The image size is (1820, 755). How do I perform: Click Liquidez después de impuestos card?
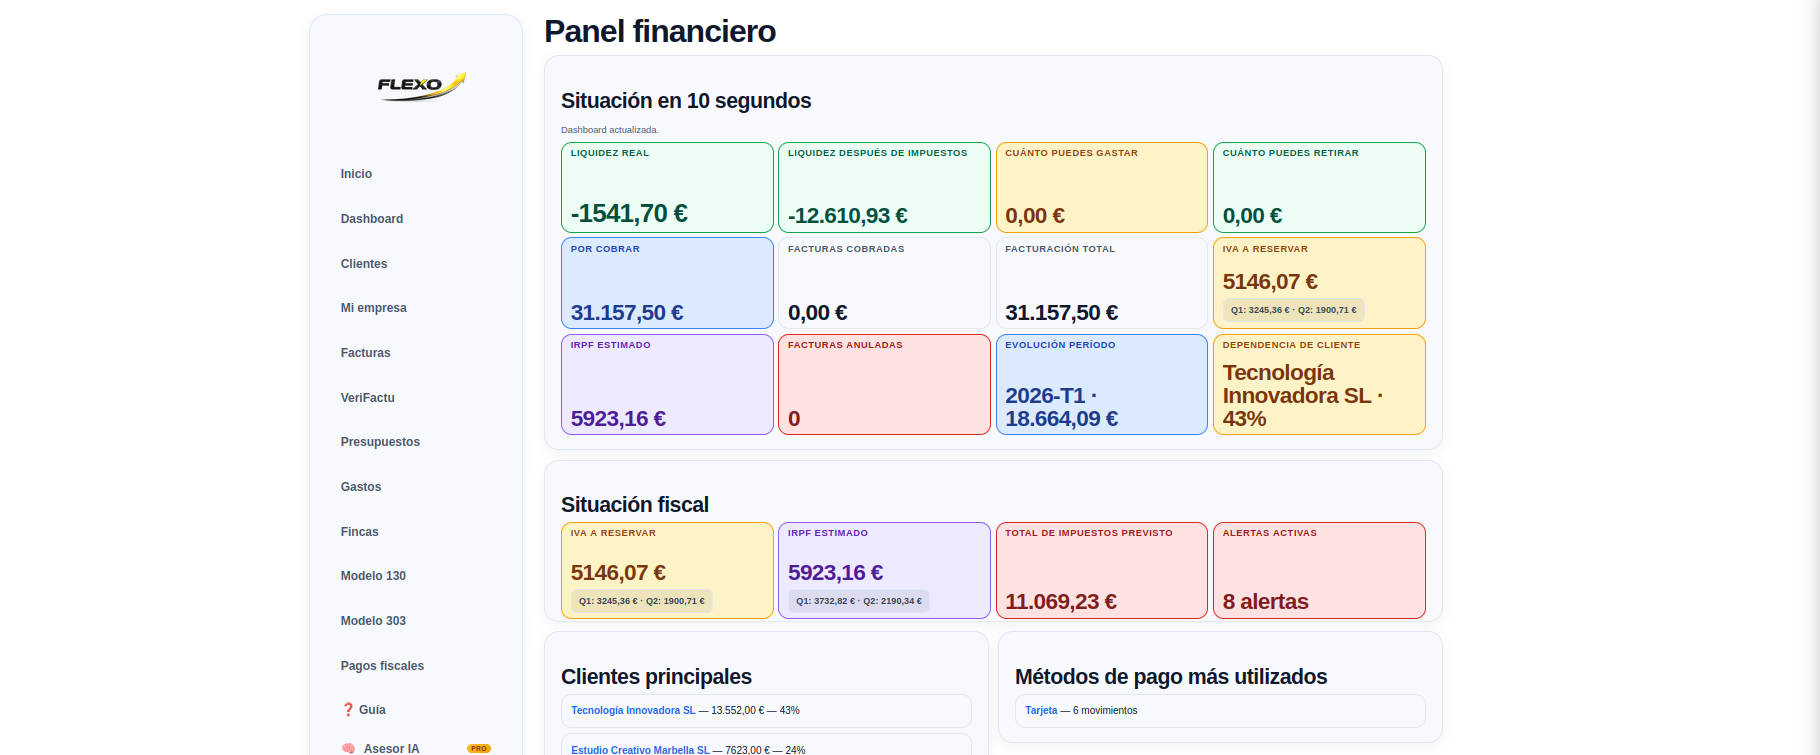(x=884, y=187)
